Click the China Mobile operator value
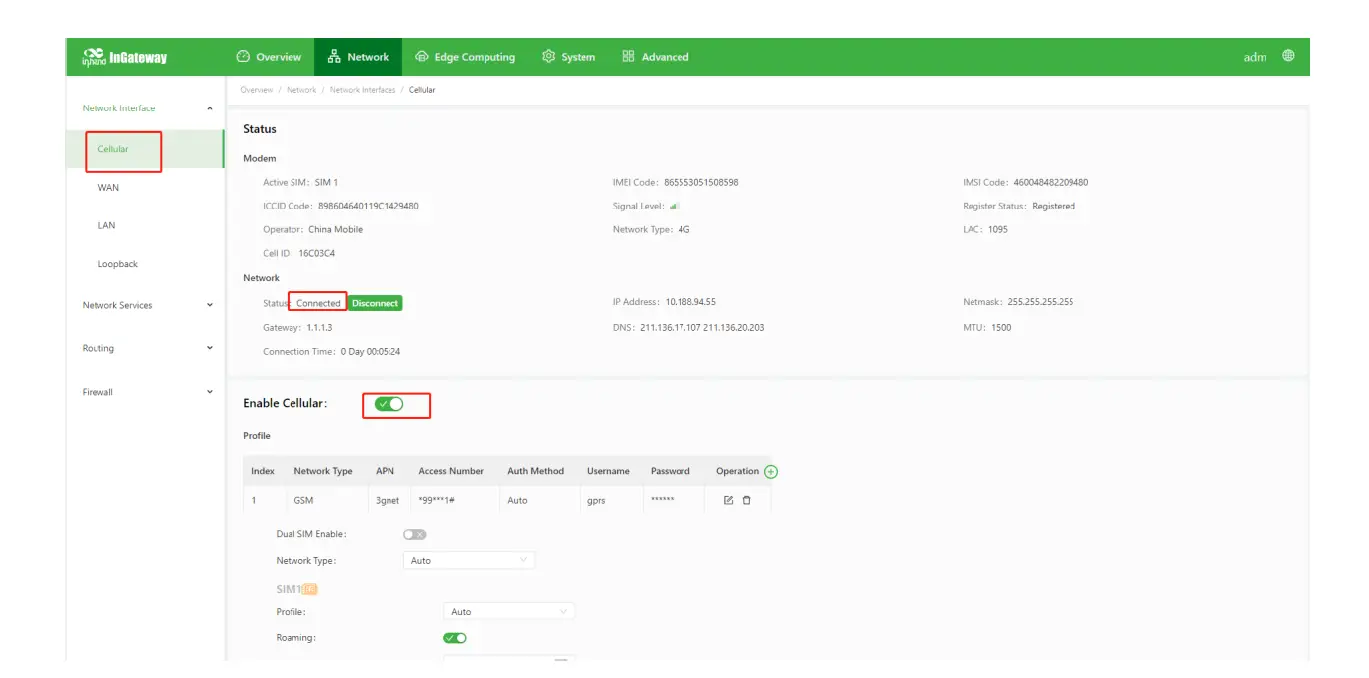 click(x=335, y=230)
